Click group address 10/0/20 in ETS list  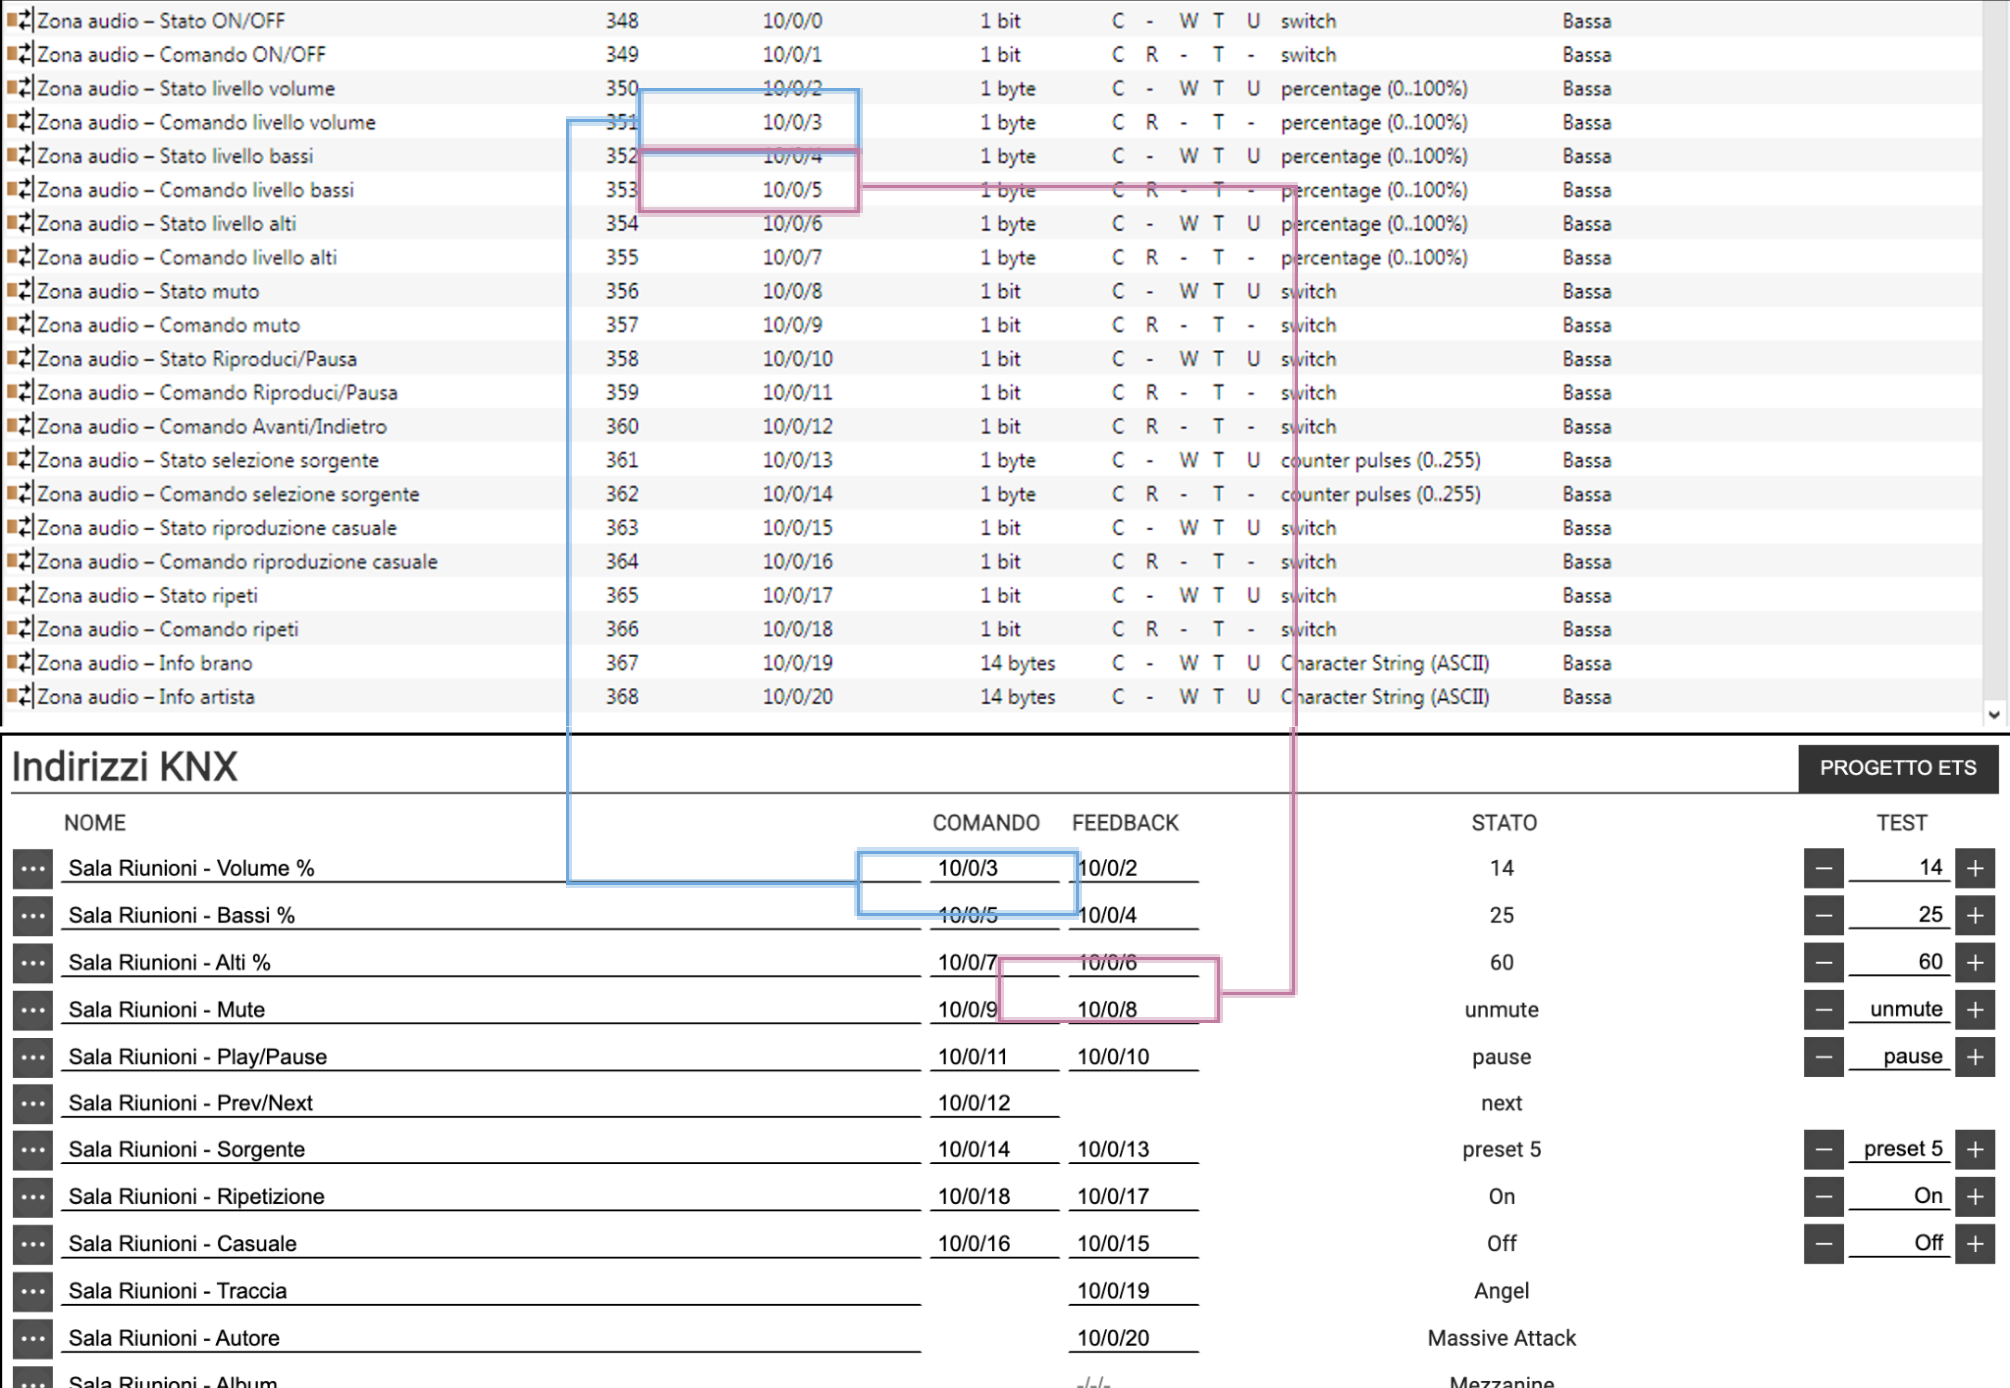coord(797,696)
